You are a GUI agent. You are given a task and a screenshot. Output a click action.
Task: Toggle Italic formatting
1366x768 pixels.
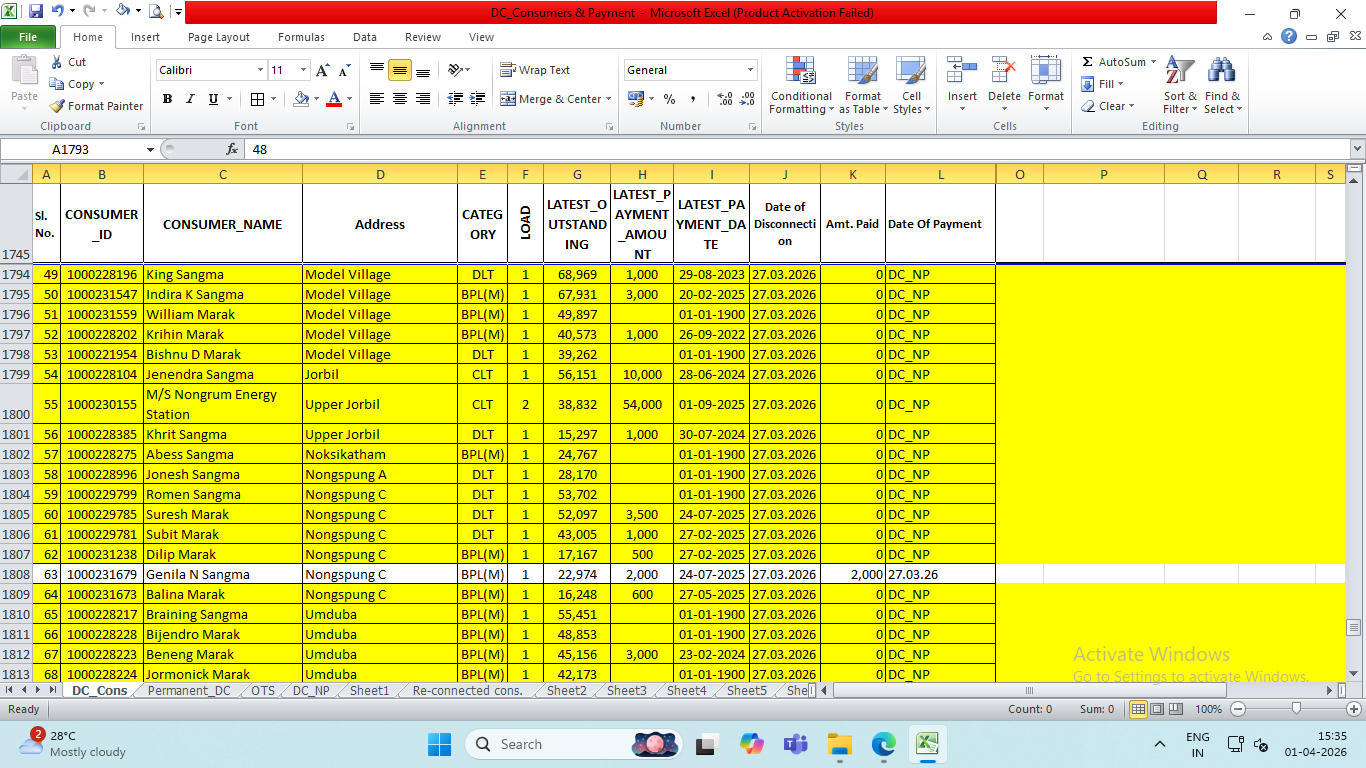(190, 99)
